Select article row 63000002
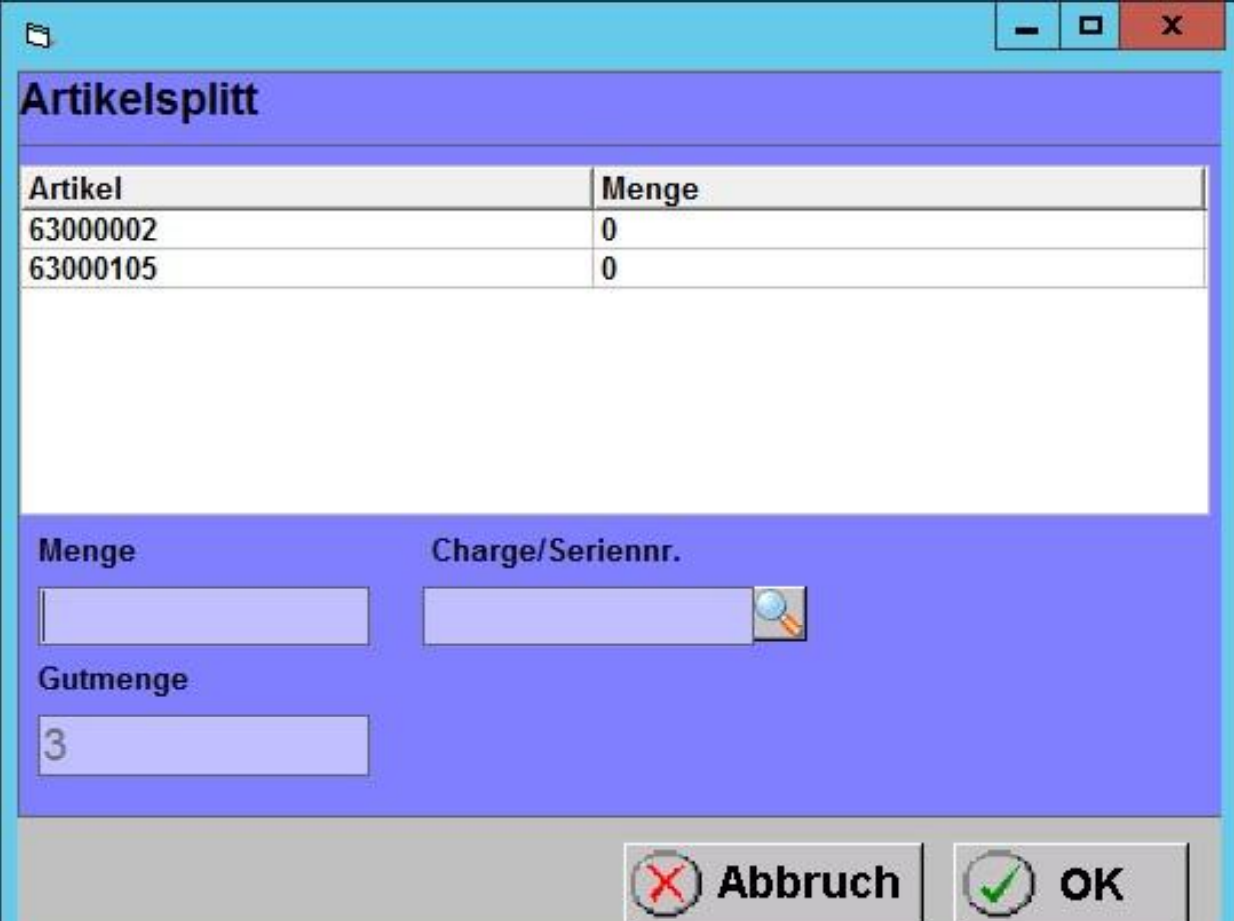Image resolution: width=1234 pixels, height=921 pixels. pos(93,231)
